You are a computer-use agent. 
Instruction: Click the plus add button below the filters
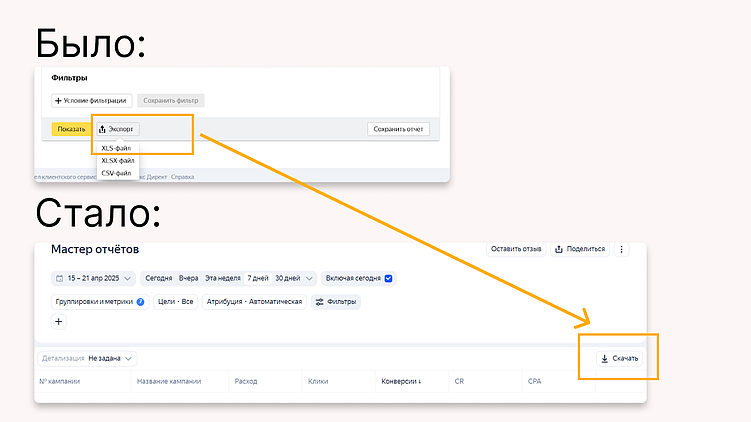[58, 321]
